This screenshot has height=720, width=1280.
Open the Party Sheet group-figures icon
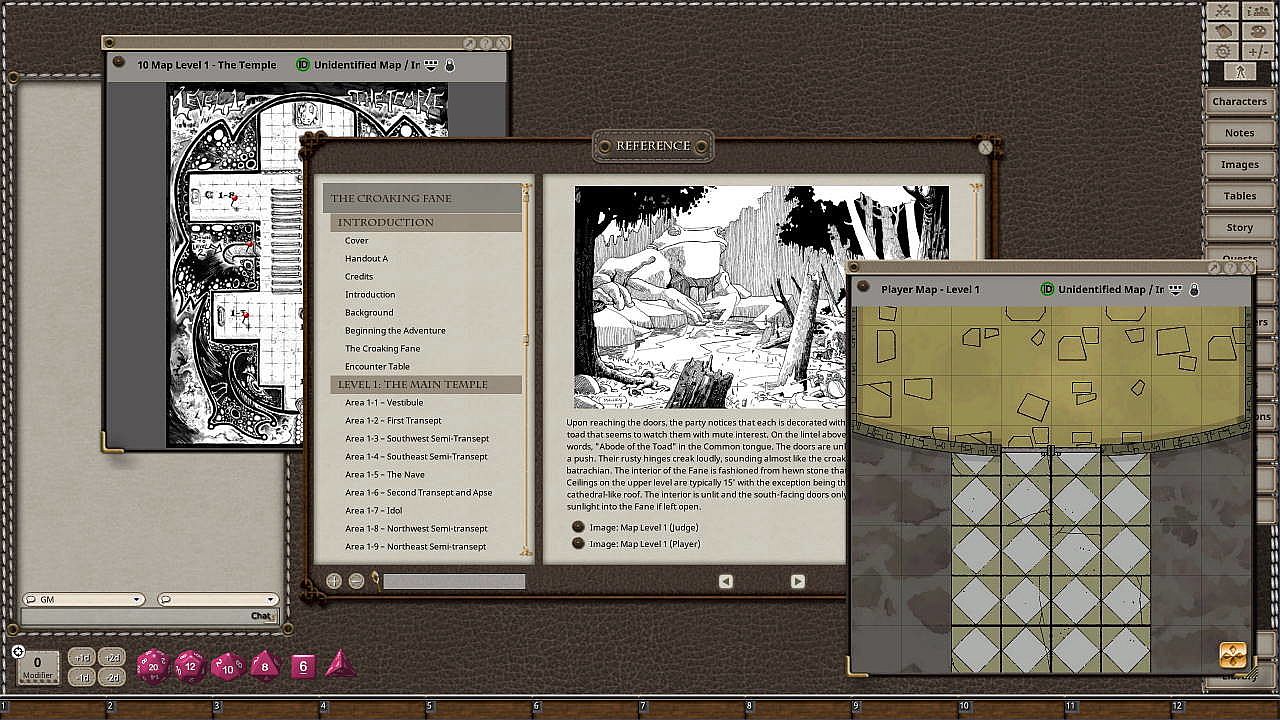click(x=1257, y=11)
